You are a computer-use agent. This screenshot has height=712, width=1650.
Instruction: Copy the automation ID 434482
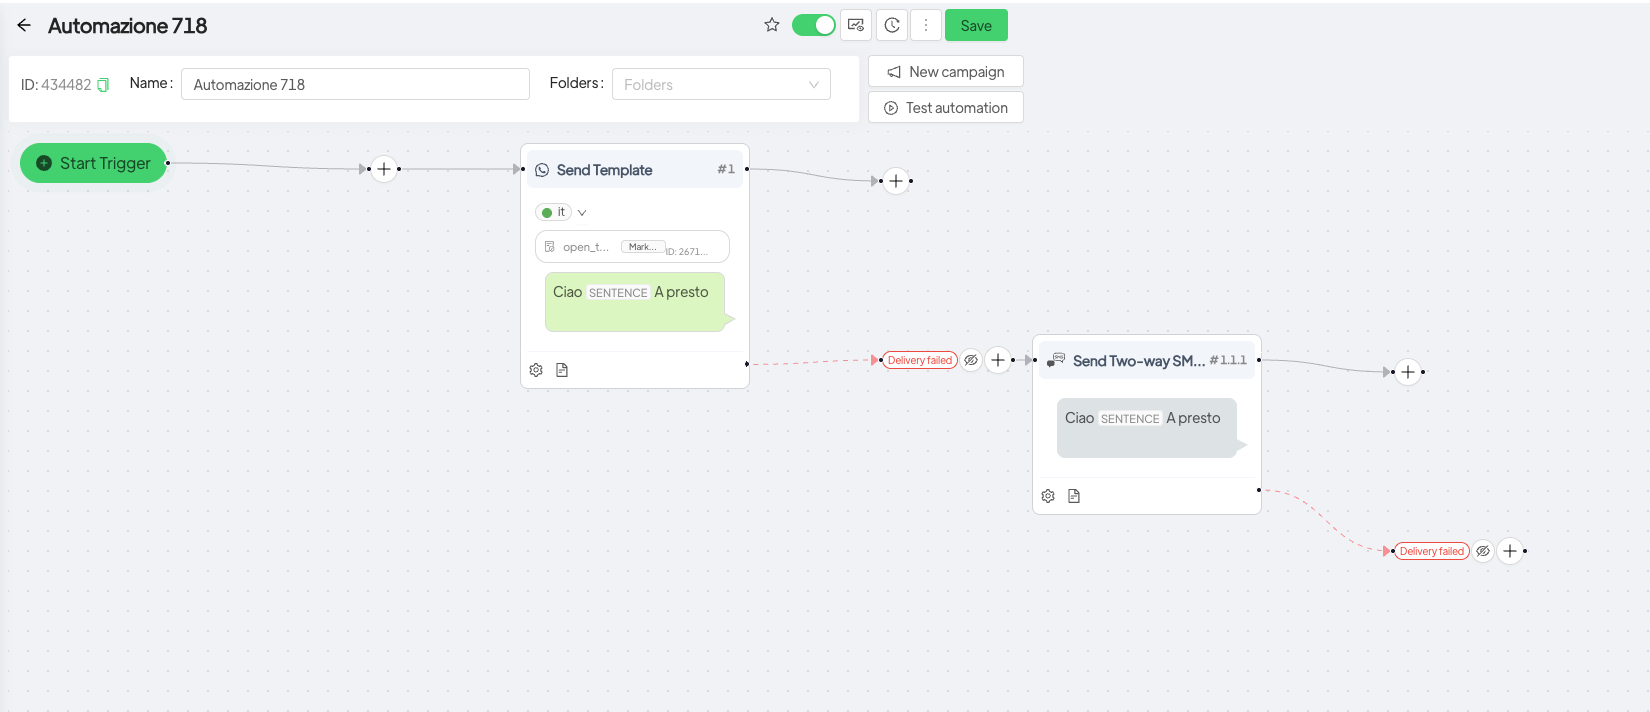tap(103, 85)
